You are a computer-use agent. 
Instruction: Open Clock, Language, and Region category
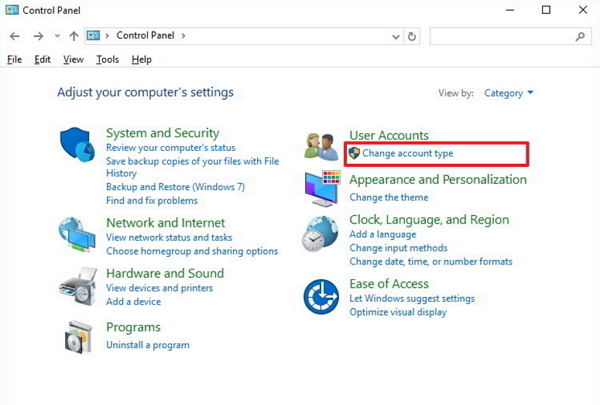point(429,220)
